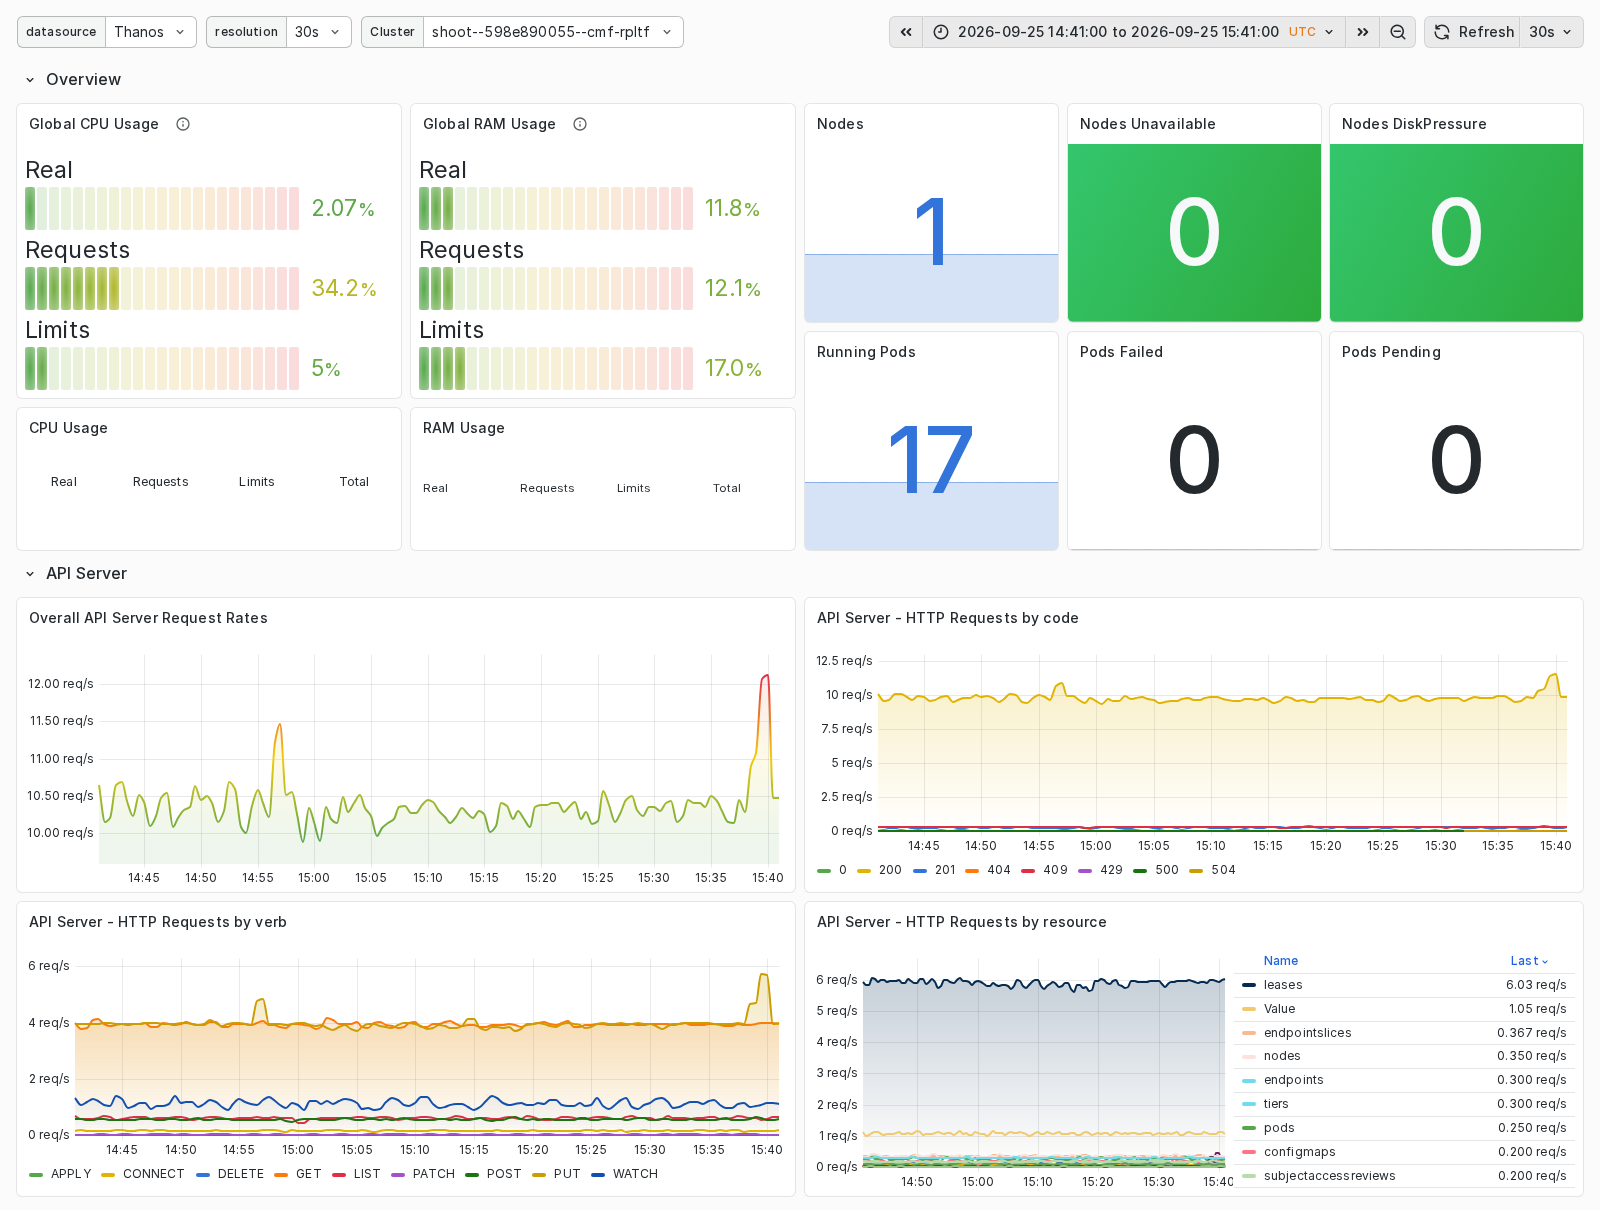Select the pods row in resource legend

tap(1404, 1128)
